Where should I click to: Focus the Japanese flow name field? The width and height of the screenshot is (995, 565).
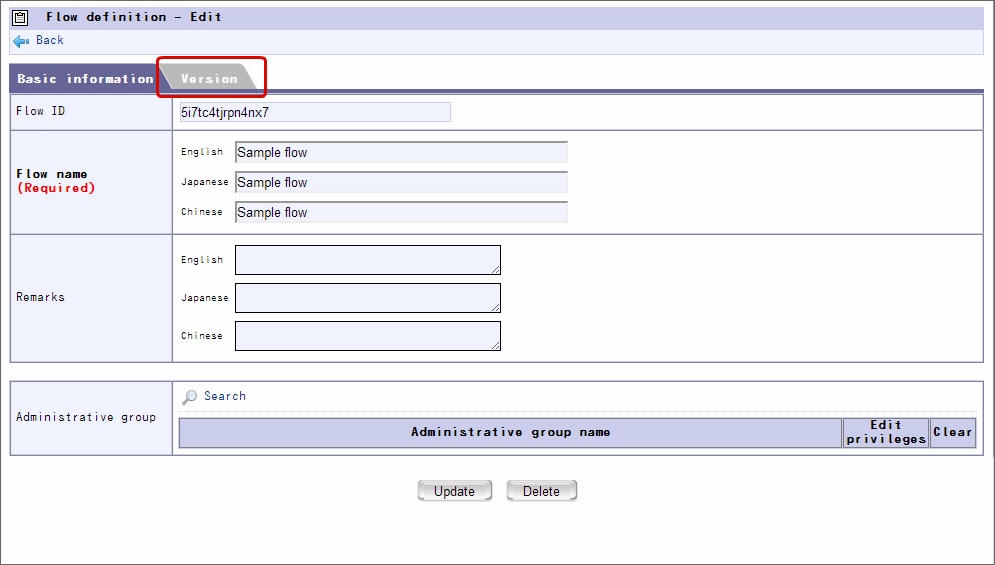401,182
